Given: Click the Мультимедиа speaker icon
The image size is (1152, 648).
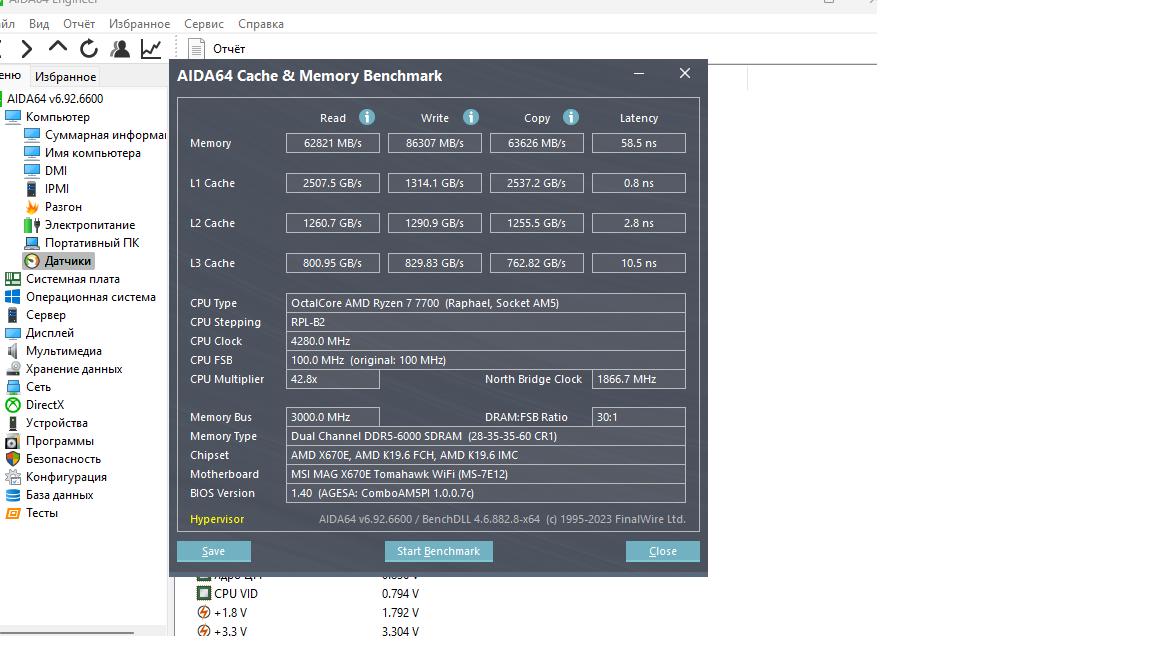Looking at the screenshot, I should (13, 351).
